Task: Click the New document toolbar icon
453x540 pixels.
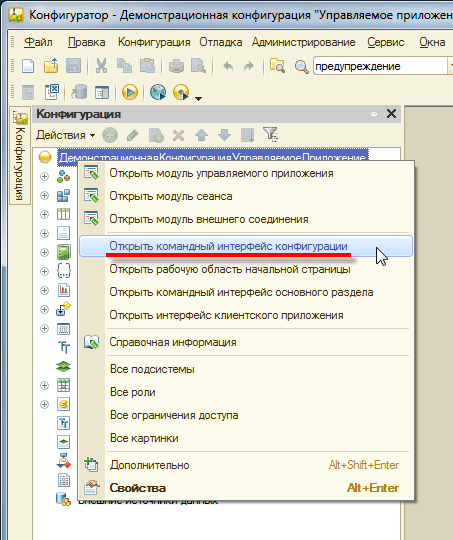Action: (28, 66)
